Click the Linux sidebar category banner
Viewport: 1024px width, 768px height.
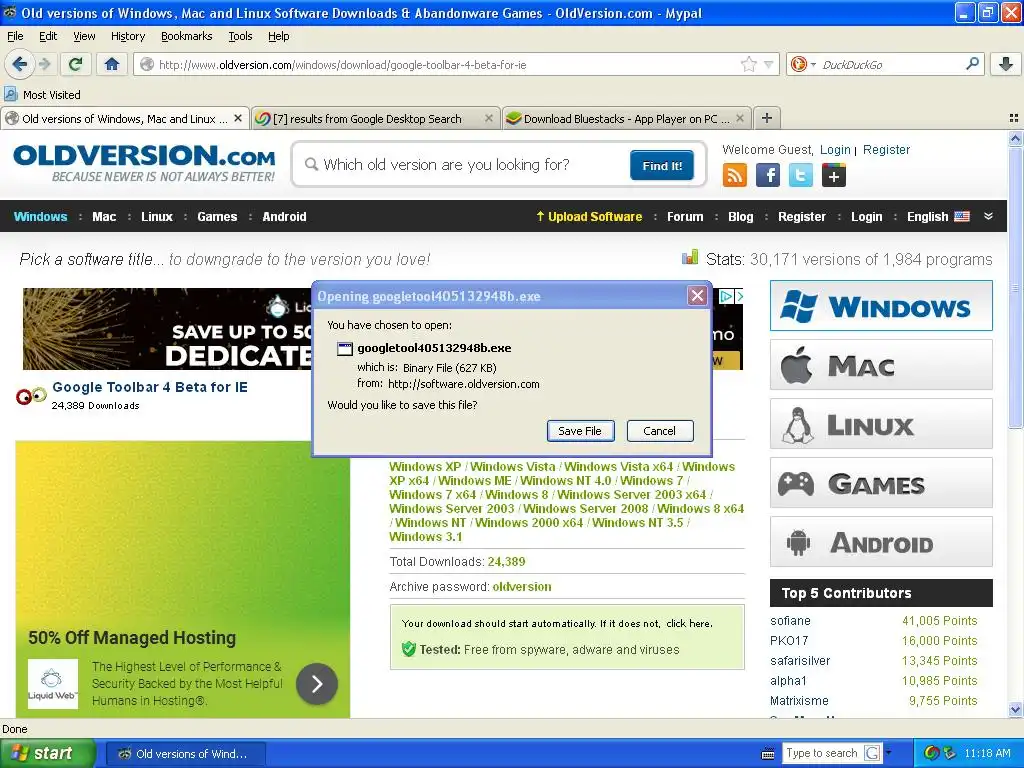[x=881, y=424]
